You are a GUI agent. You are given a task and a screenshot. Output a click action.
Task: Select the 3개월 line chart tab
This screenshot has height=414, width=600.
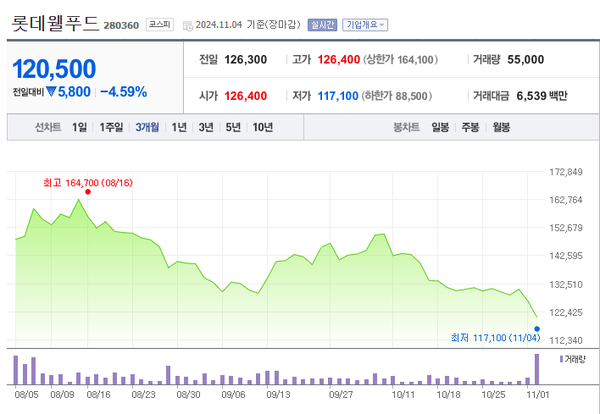point(147,127)
